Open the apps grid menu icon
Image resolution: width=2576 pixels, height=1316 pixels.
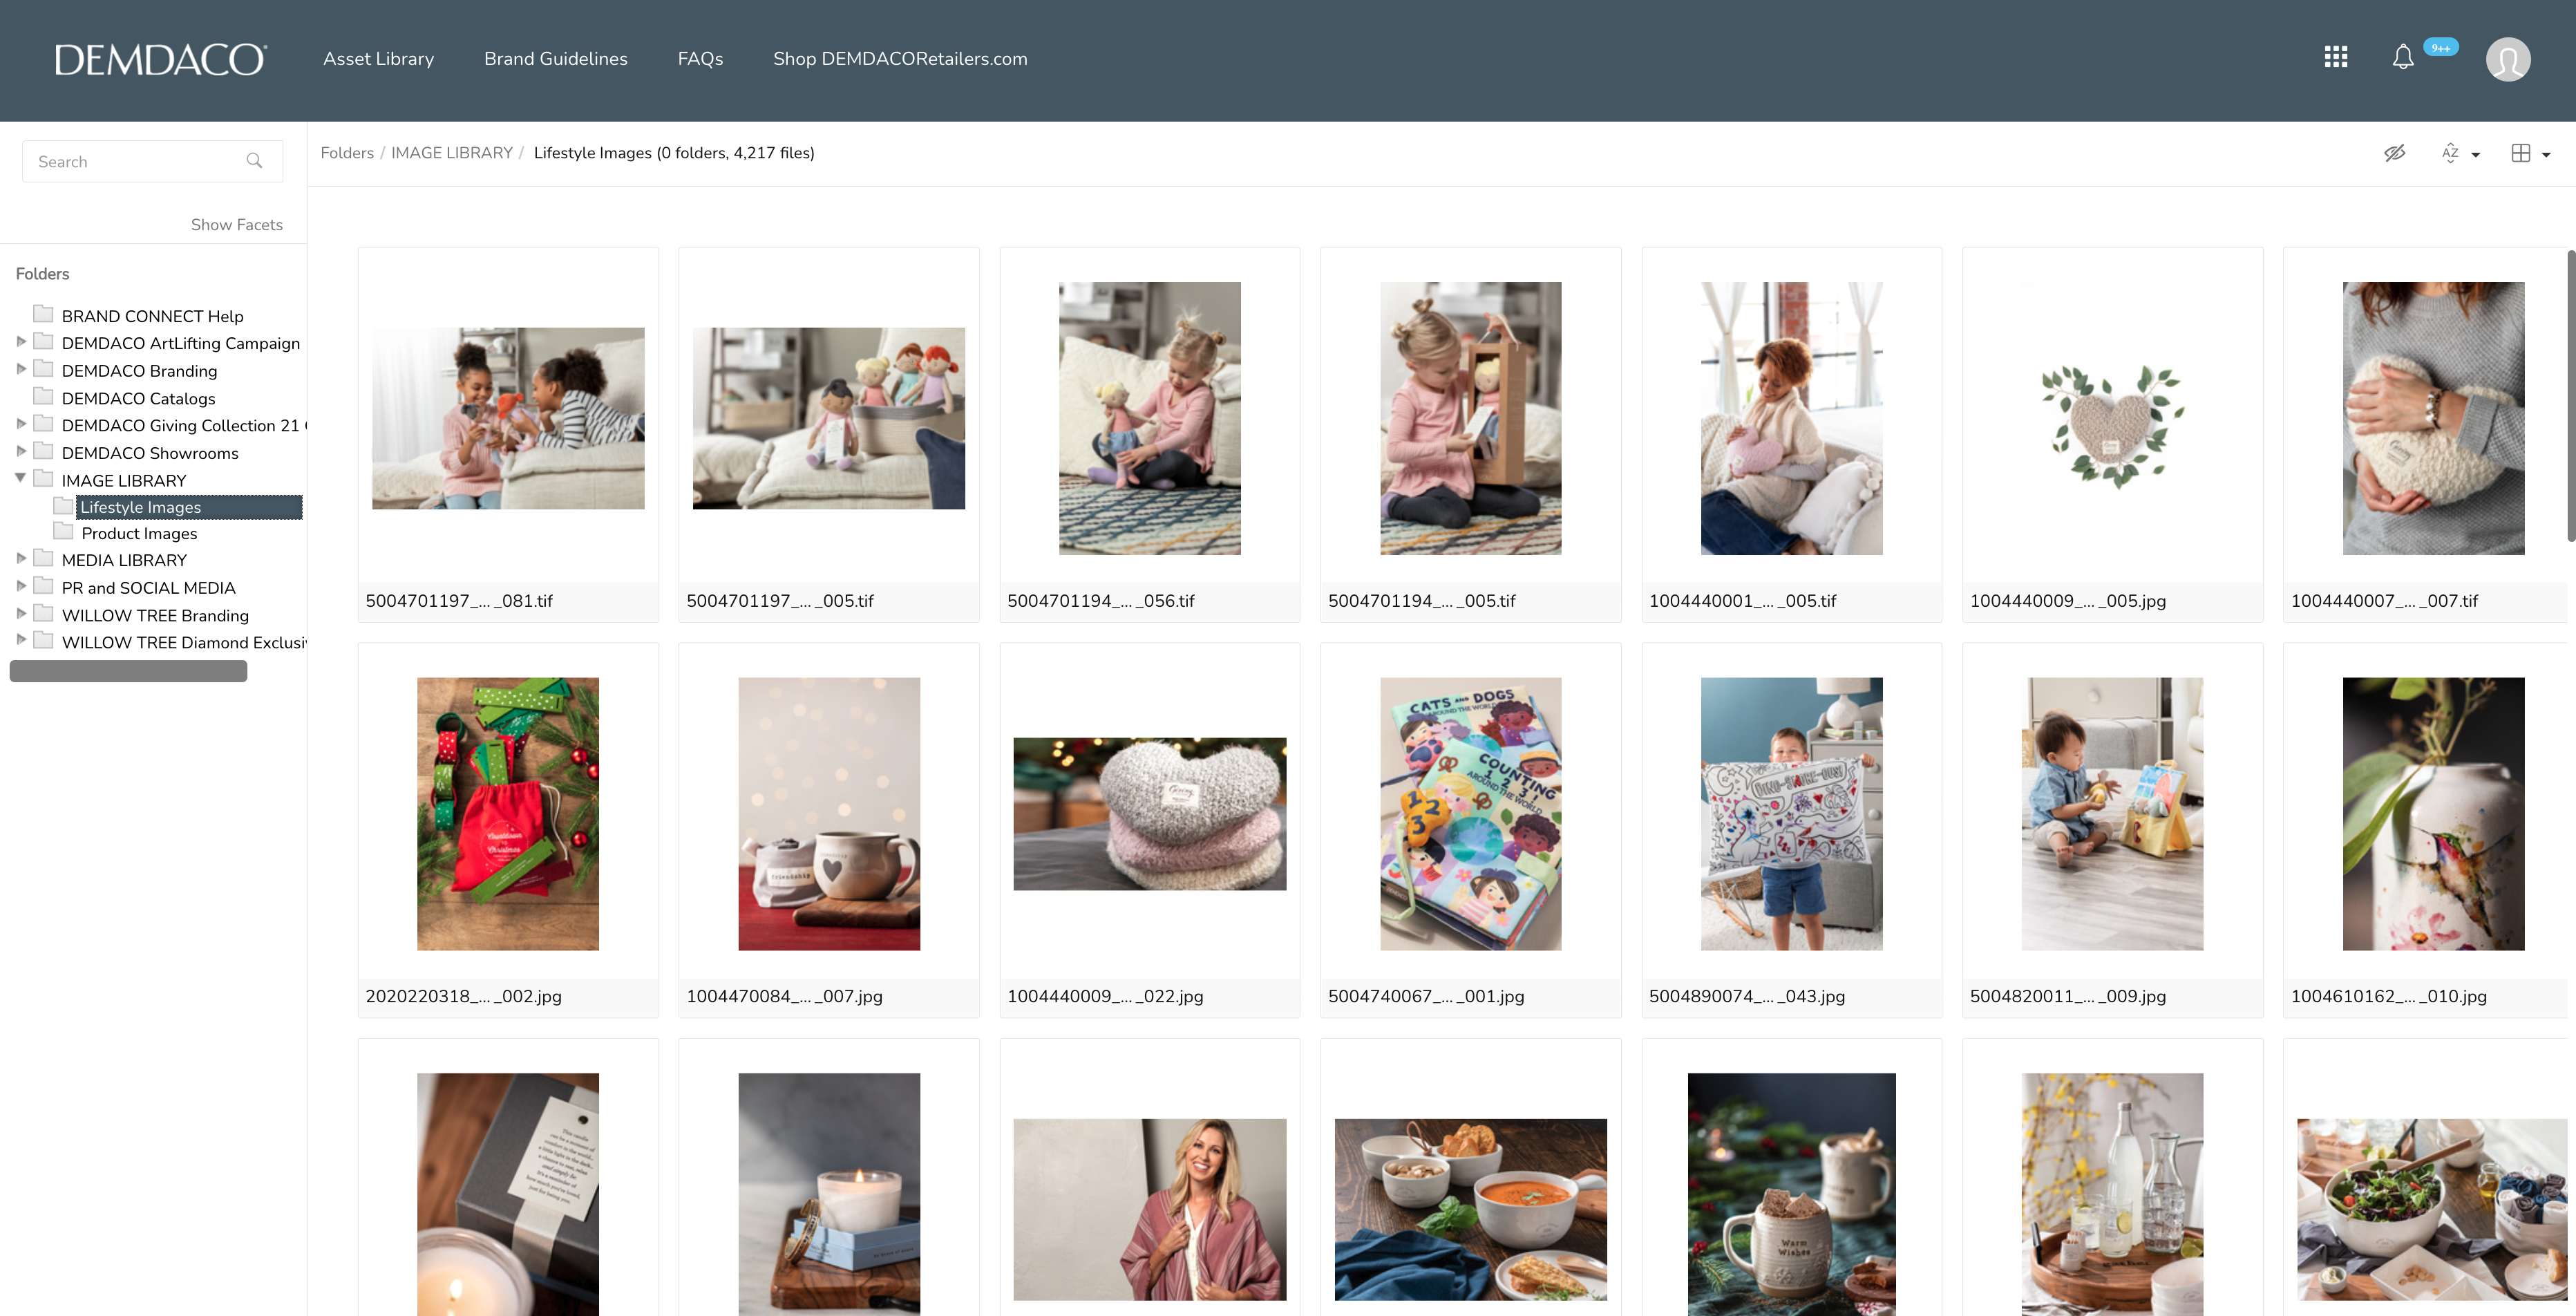coord(2336,57)
